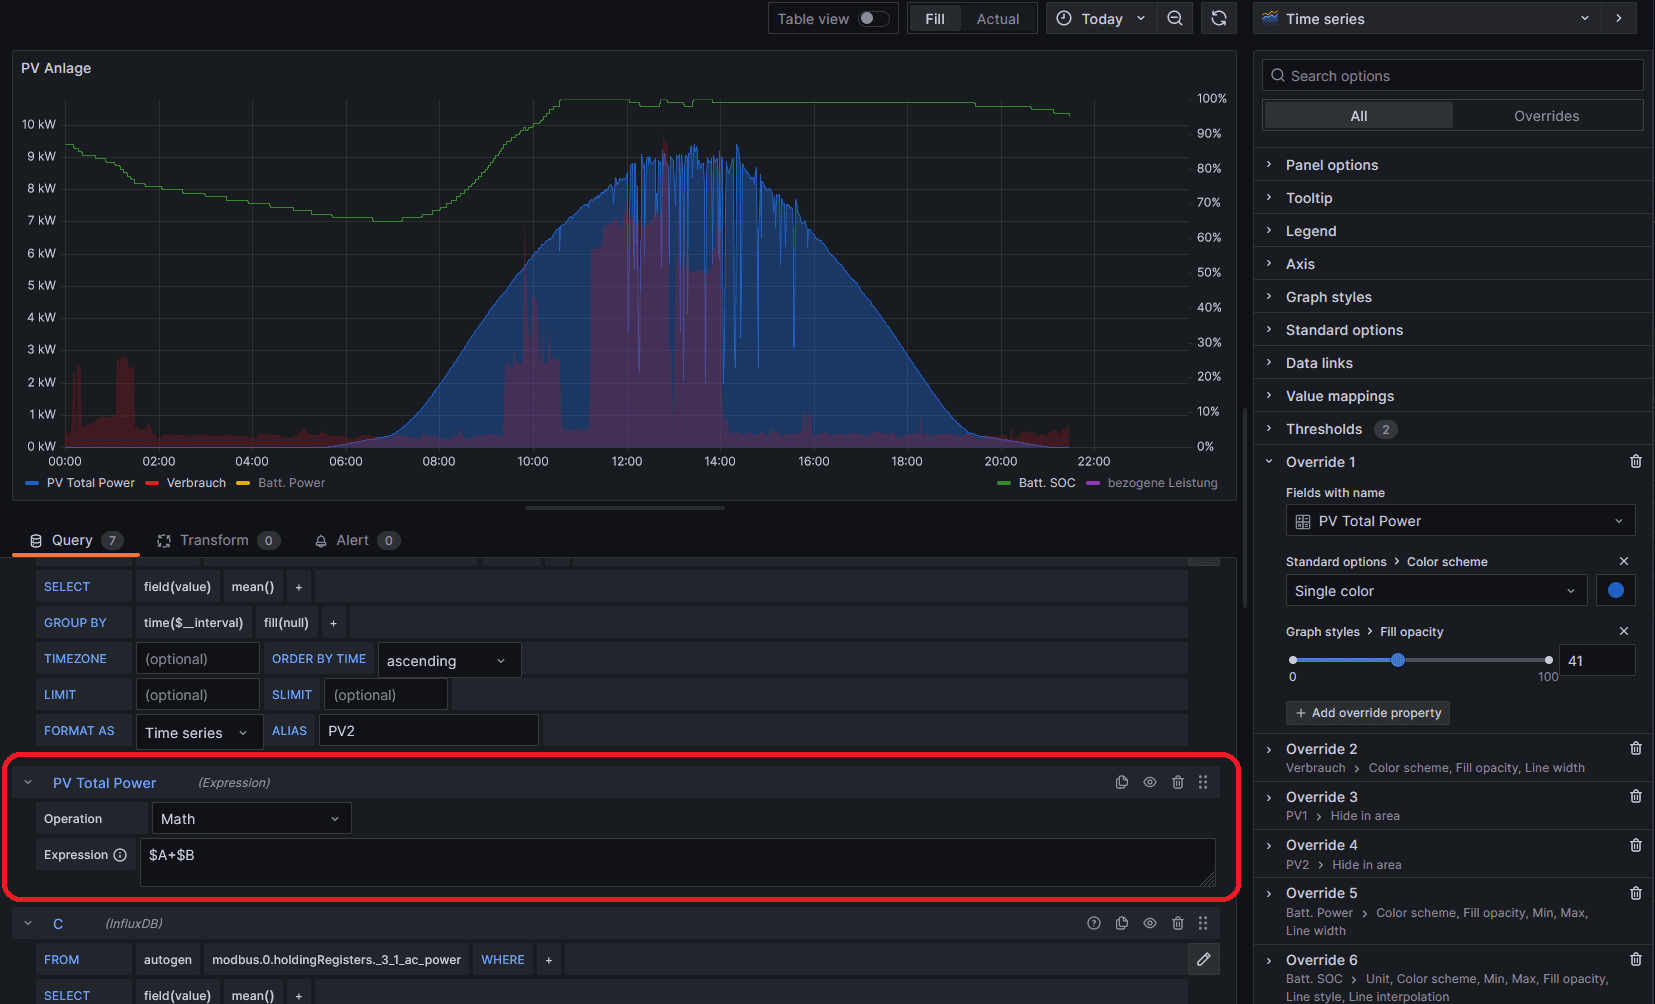1655x1004 pixels.
Task: Open query C in the text editor via pencil icon
Action: point(1204,959)
